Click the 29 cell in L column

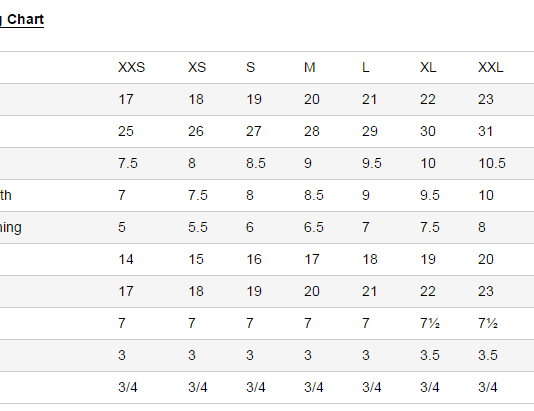[x=370, y=131]
